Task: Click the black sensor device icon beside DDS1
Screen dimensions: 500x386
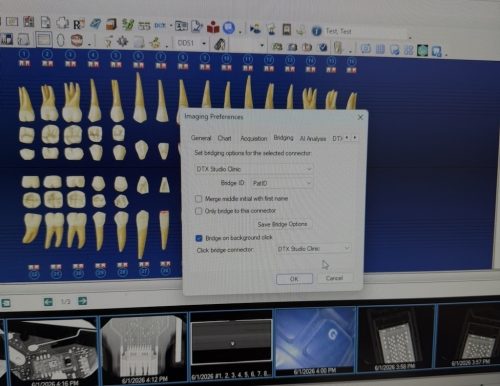Action: 219,44
